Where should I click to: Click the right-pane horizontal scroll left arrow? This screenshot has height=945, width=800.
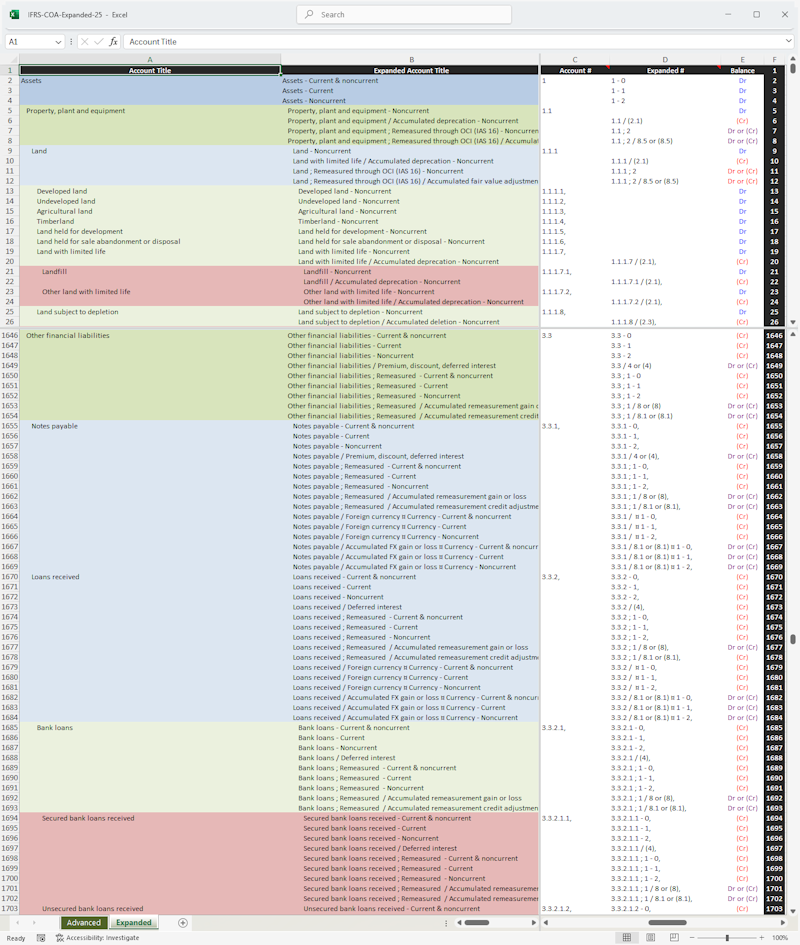[546, 923]
